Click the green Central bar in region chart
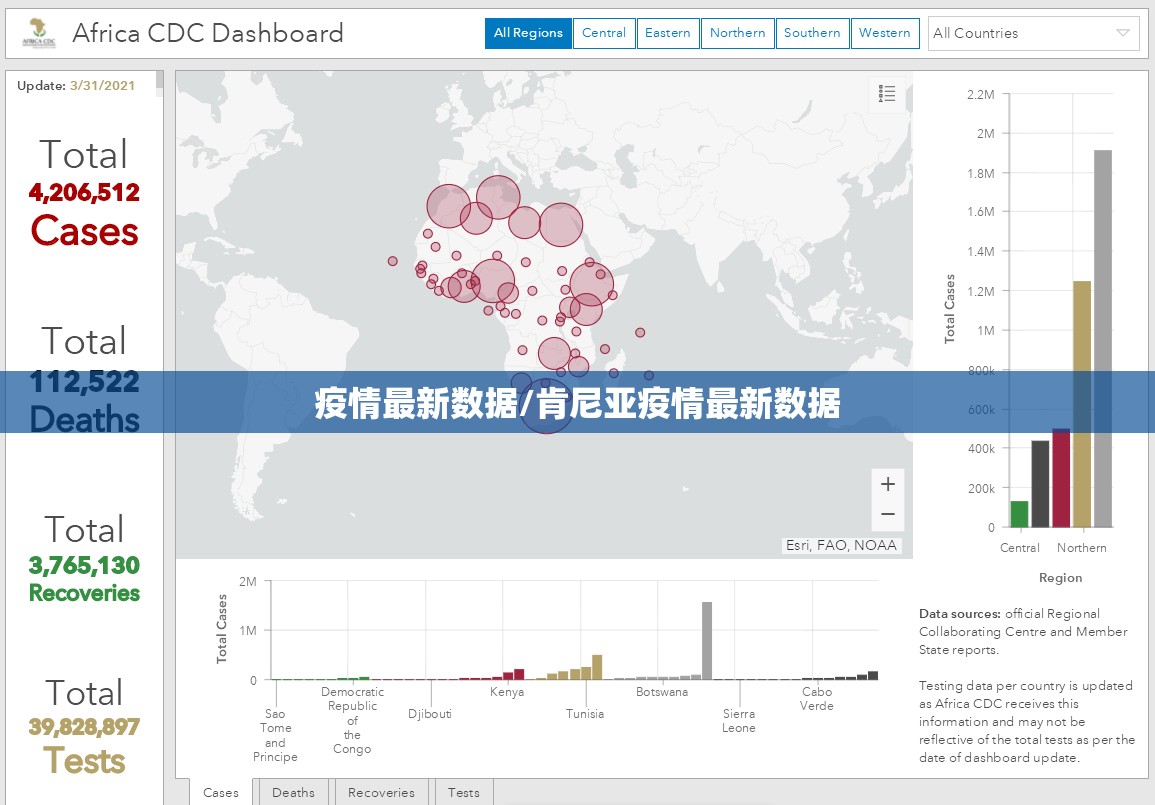Image resolution: width=1155 pixels, height=805 pixels. coord(1019,514)
